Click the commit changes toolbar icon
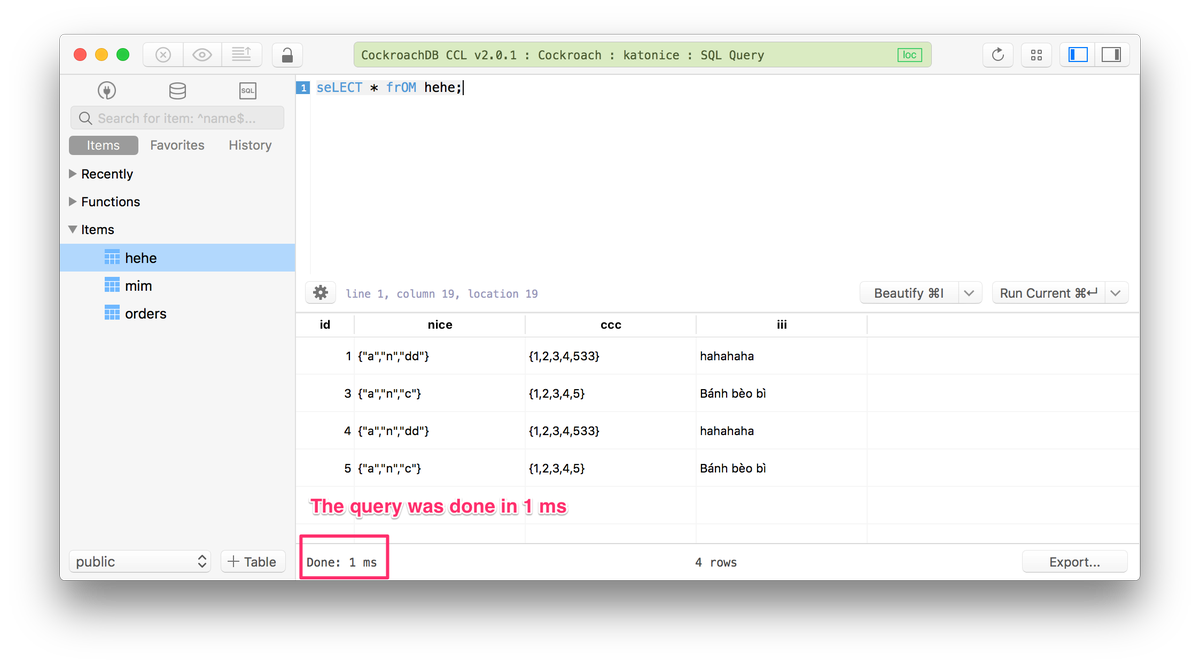The height and width of the screenshot is (666, 1200). (241, 55)
